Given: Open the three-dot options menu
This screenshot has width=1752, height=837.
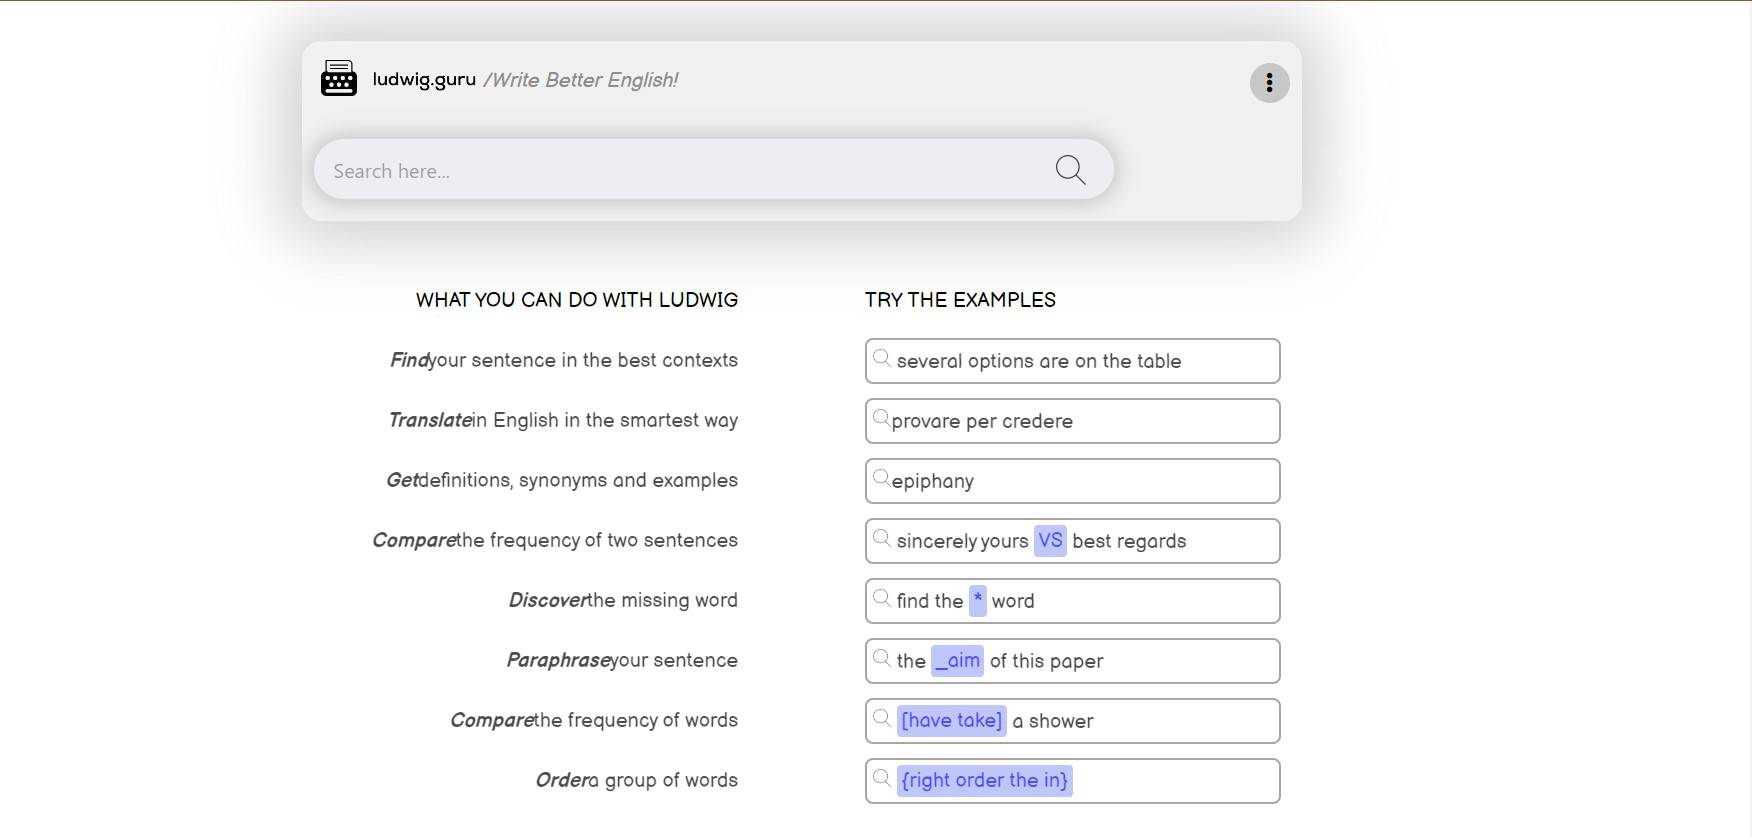Looking at the screenshot, I should tap(1269, 83).
